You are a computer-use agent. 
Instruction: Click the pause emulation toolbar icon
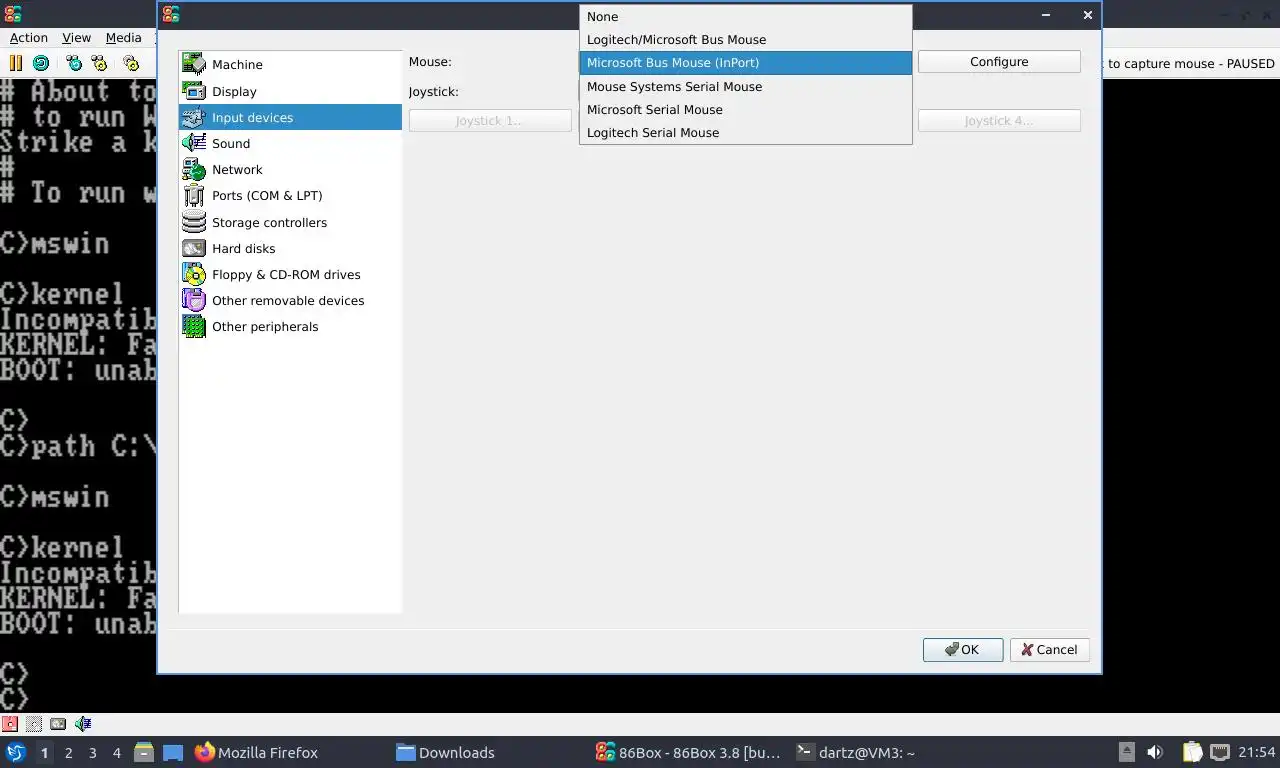click(x=15, y=63)
